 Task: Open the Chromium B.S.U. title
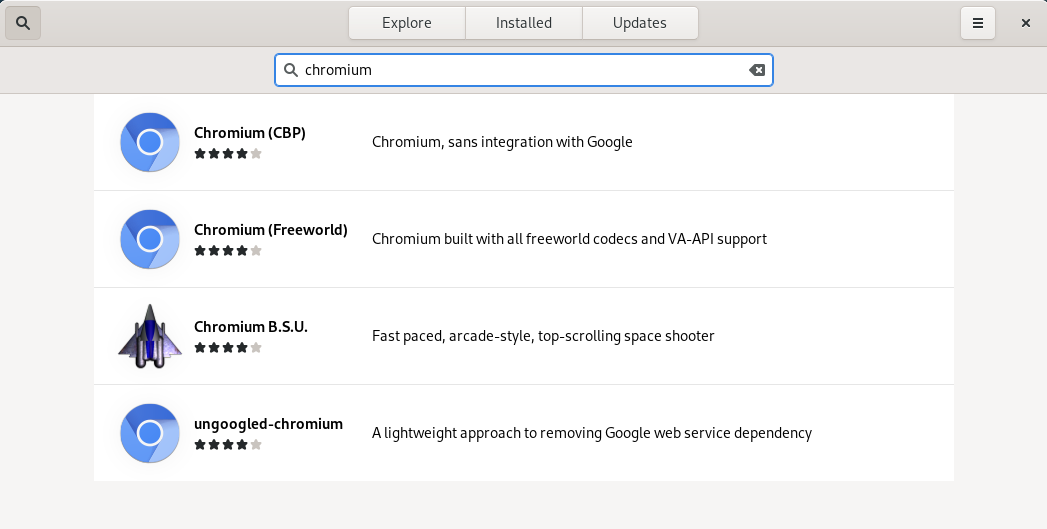click(x=251, y=326)
